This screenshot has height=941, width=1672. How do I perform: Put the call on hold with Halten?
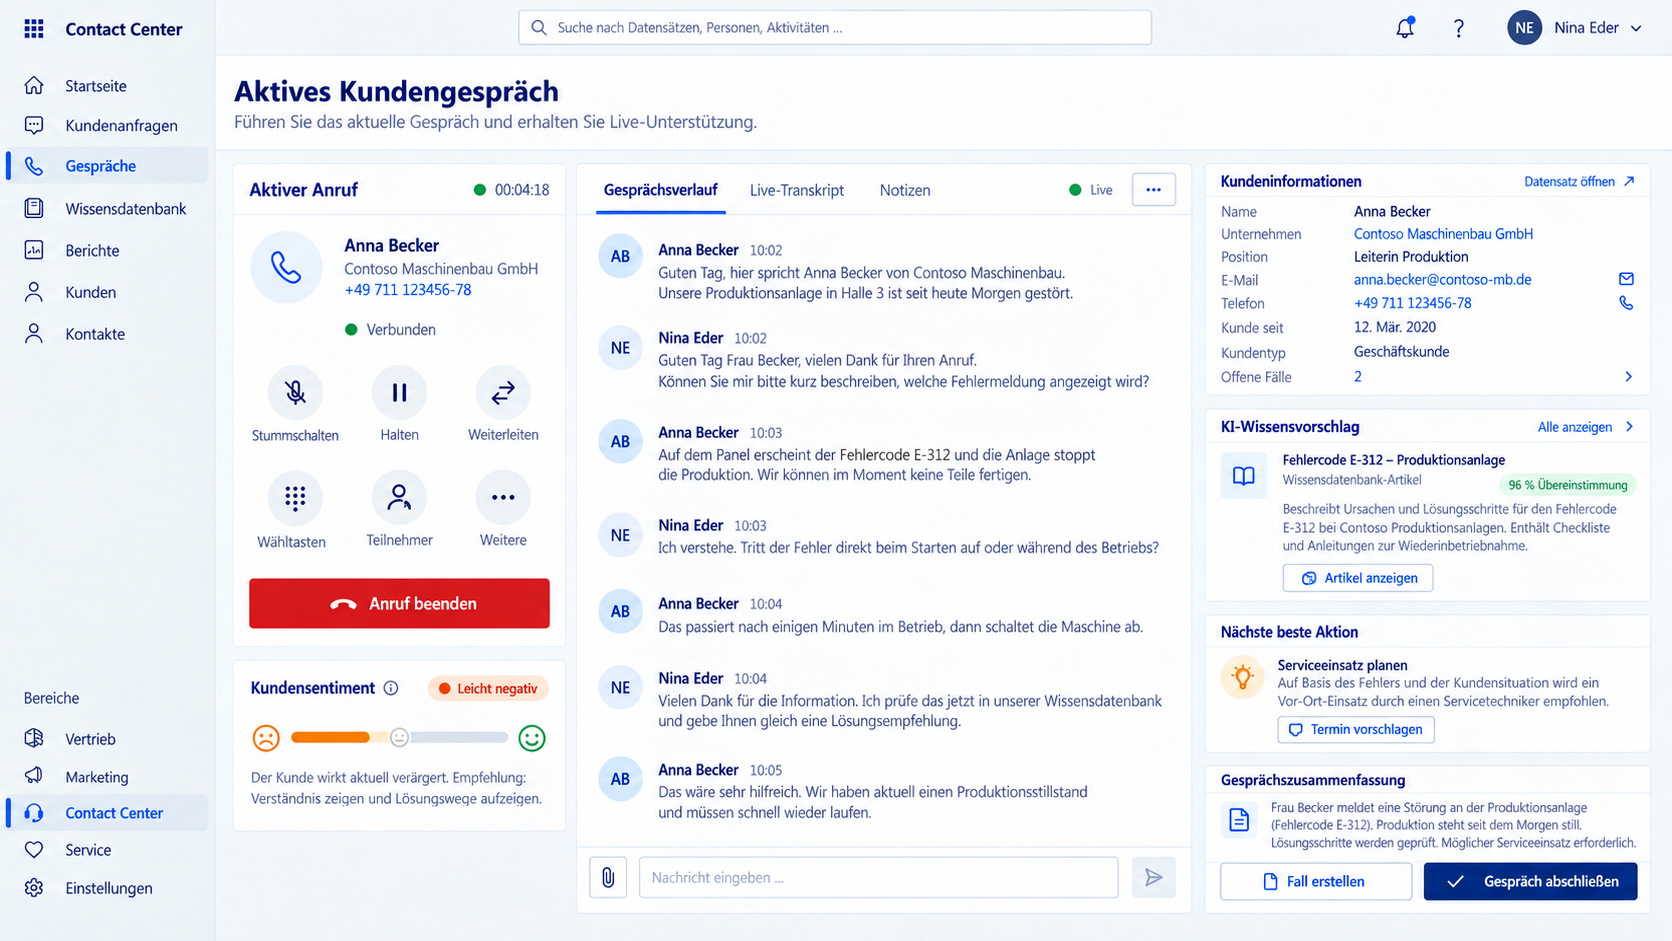(x=399, y=392)
